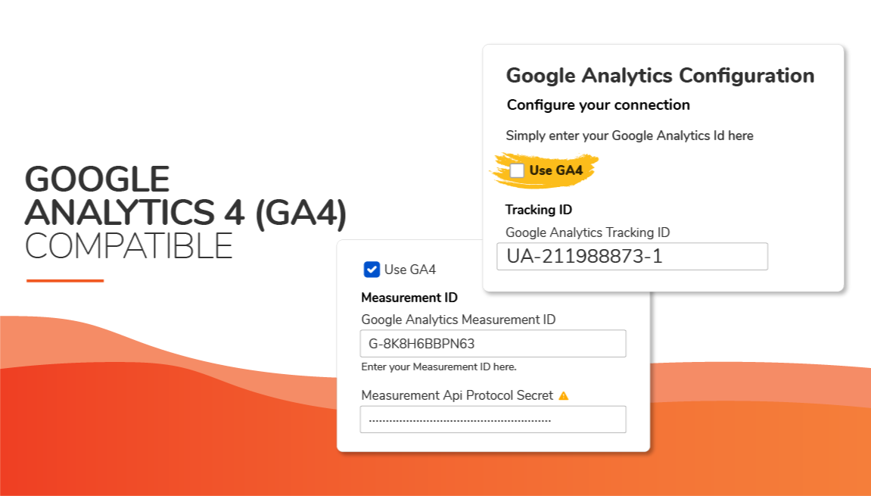Click the 'Enter your Measurement ID here' hint
This screenshot has width=871, height=496.
tap(439, 367)
